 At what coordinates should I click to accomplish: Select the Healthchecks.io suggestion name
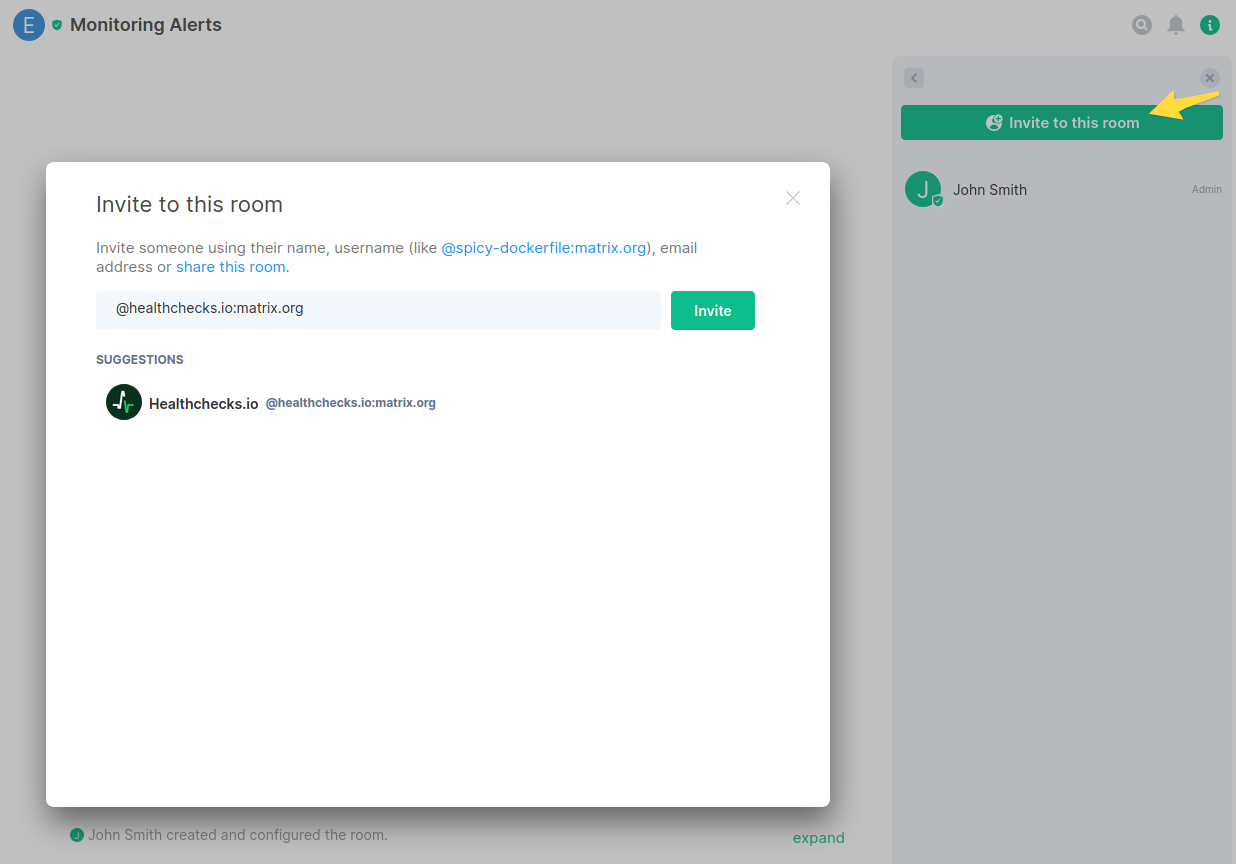pyautogui.click(x=204, y=404)
